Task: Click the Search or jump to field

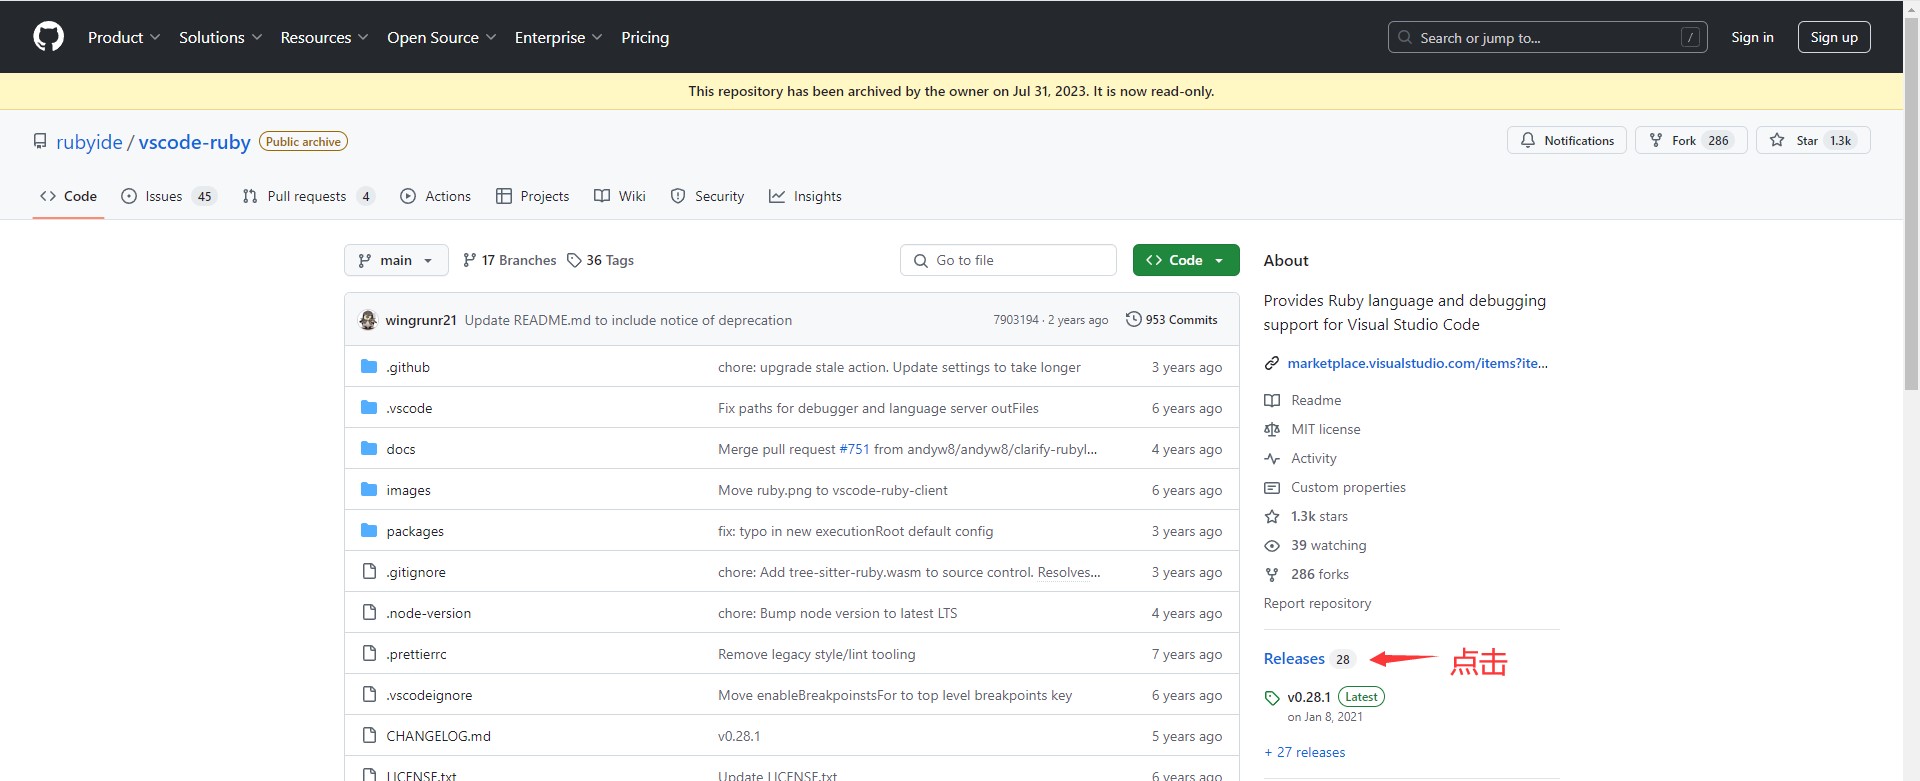Action: click(x=1547, y=37)
